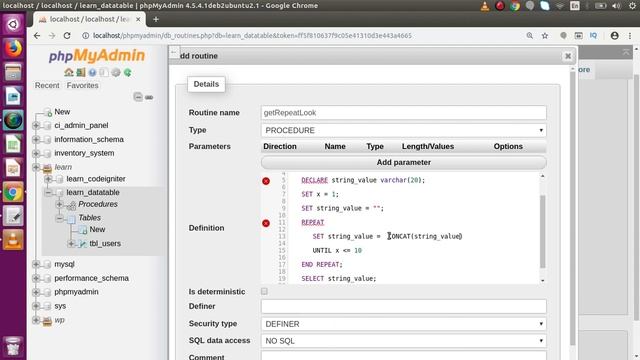Viewport: 640px width, 360px height.
Task: Open the system power menu icon
Action: pyautogui.click(x=632, y=6)
